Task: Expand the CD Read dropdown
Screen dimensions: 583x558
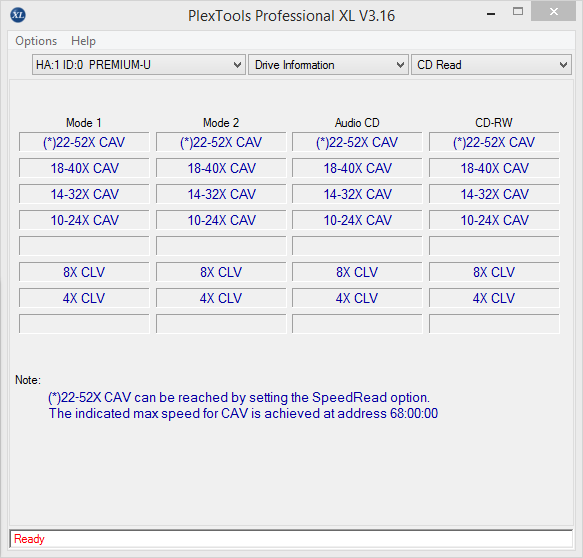Action: (491, 65)
